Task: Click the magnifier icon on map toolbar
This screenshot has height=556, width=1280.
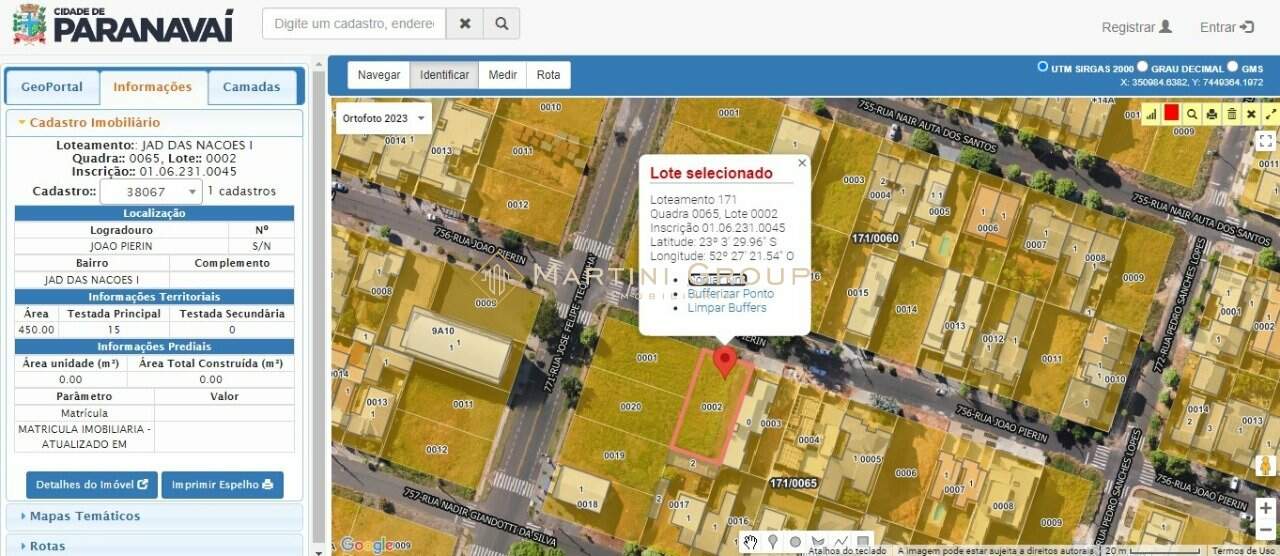Action: (1191, 114)
